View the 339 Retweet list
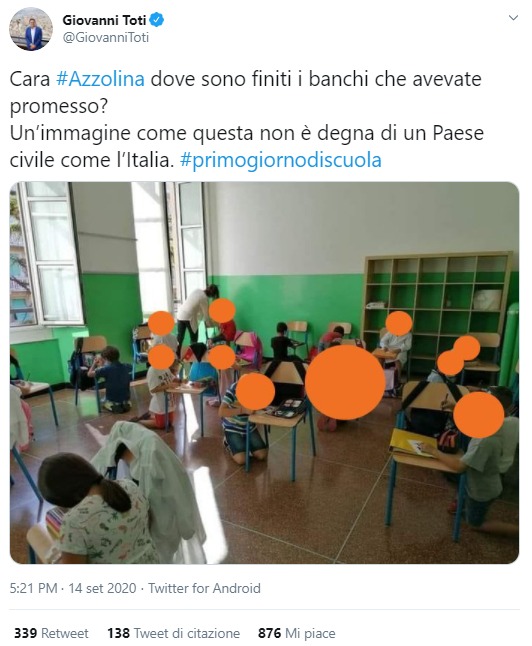 click(51, 633)
